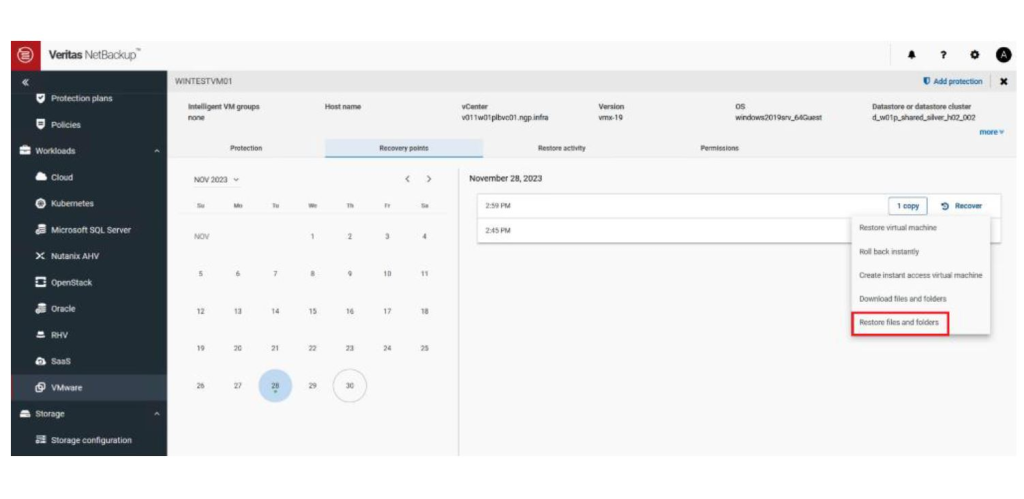Go to previous month in calendar
Image resolution: width=1024 pixels, height=499 pixels.
[408, 179]
